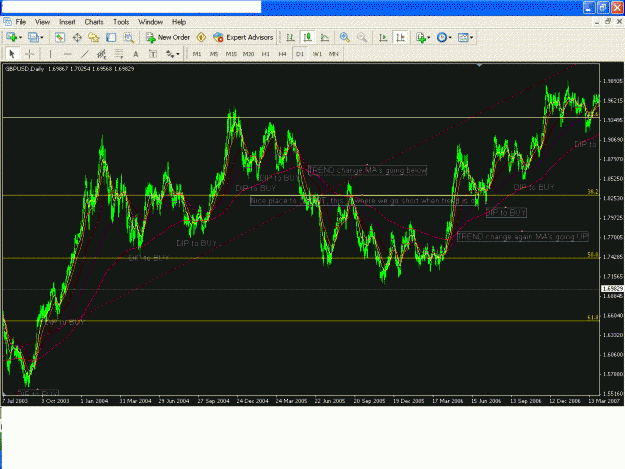The width and height of the screenshot is (625, 469).
Task: Click the chart window system icon beside File
Action: pos(7,22)
